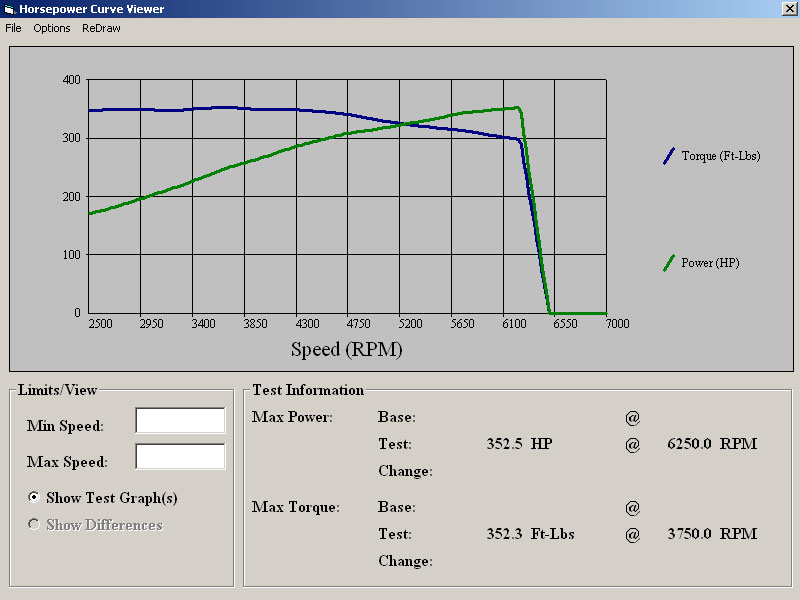Click the 3400 x-axis tick label
Viewport: 800px width, 600px height.
tap(203, 324)
